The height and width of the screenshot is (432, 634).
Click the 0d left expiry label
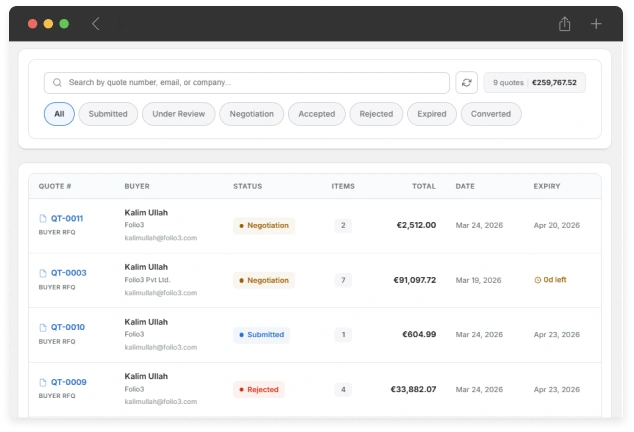(555, 280)
